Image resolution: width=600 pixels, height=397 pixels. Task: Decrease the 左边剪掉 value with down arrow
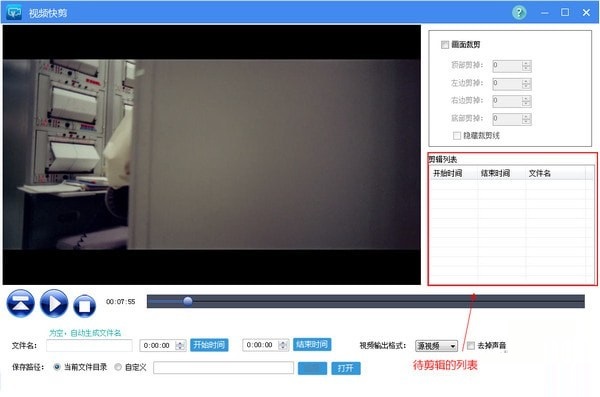[x=527, y=87]
